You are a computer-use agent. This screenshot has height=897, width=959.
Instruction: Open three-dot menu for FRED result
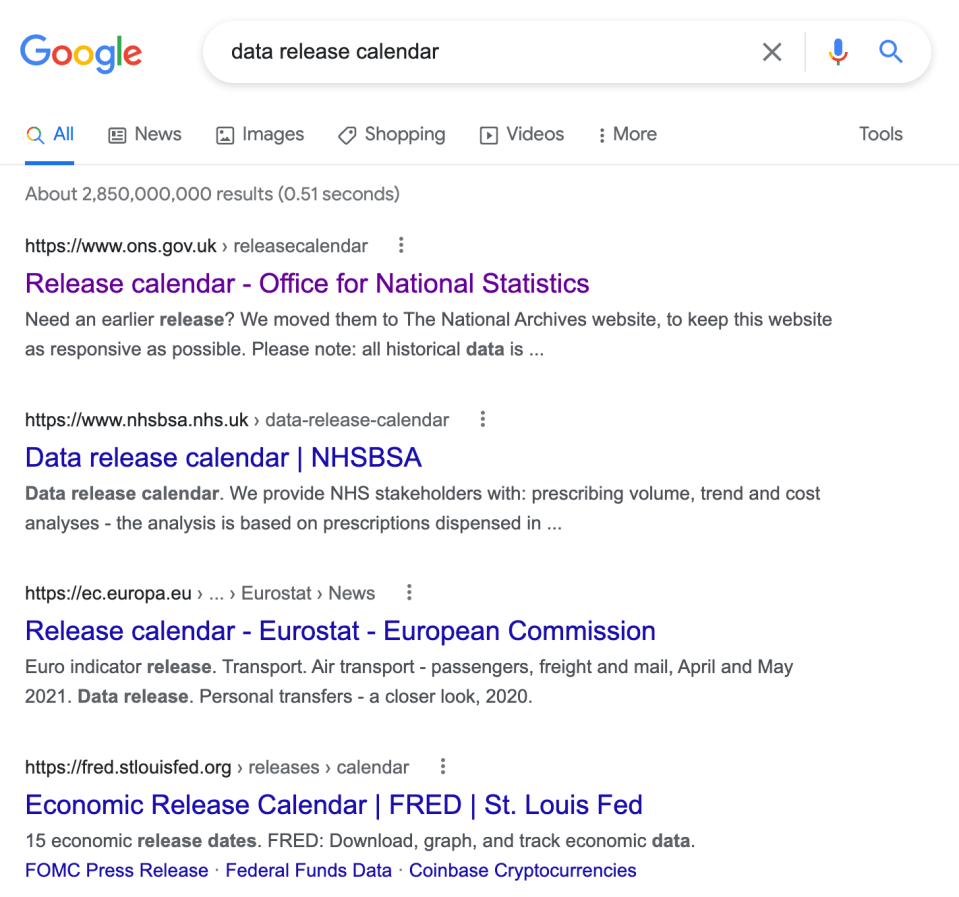443,767
